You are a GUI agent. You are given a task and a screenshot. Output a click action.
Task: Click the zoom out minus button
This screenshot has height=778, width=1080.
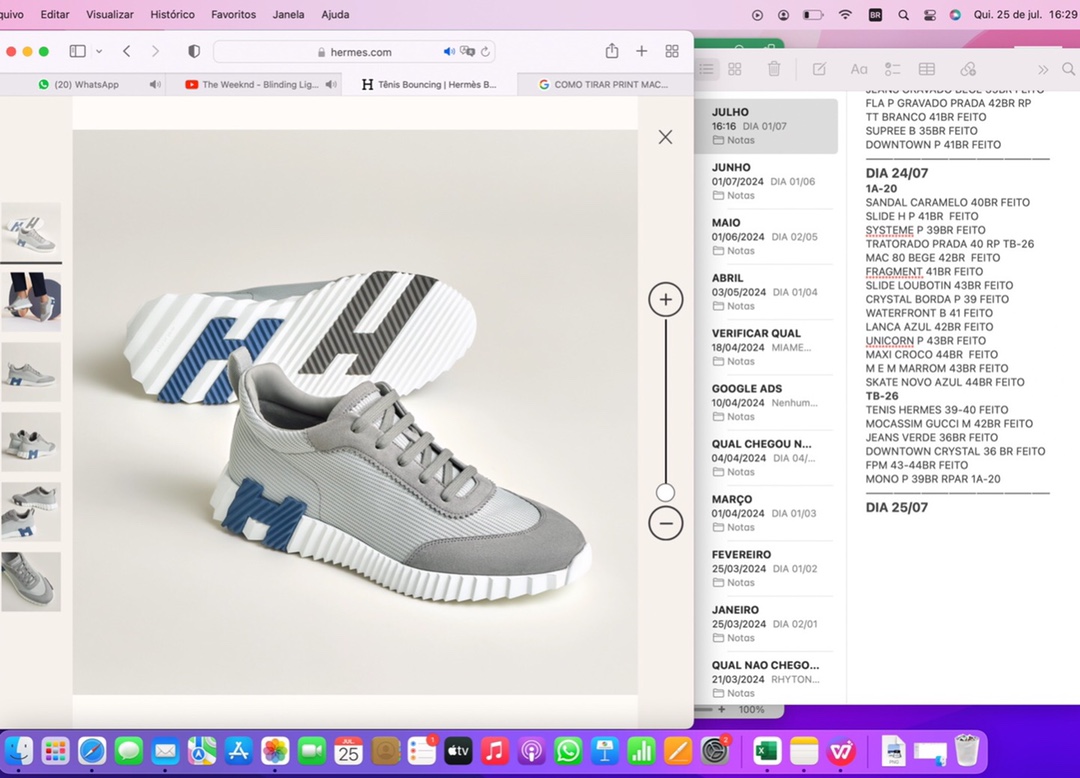pyautogui.click(x=665, y=523)
